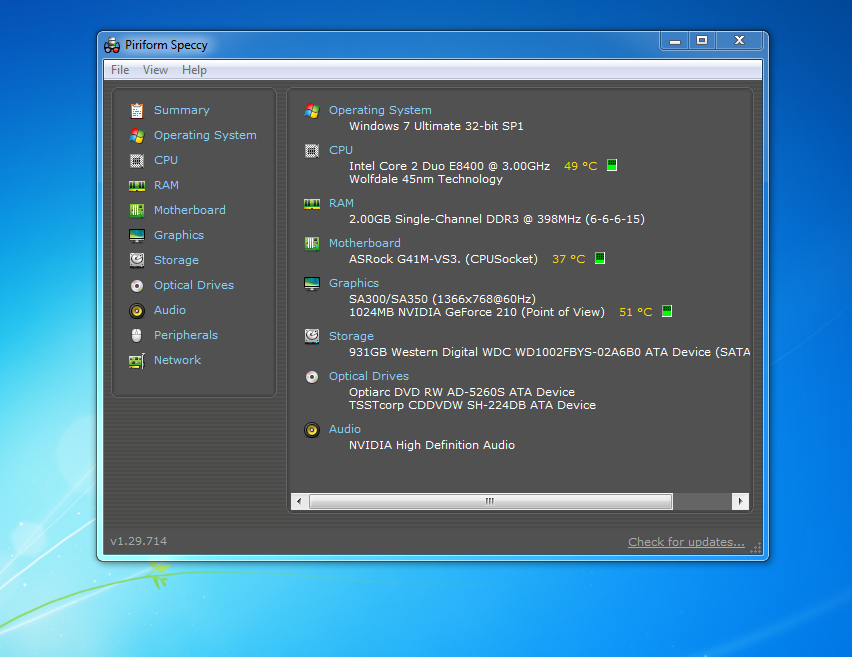Image resolution: width=852 pixels, height=657 pixels.
Task: Open the RAM module icon in sidebar
Action: point(137,185)
